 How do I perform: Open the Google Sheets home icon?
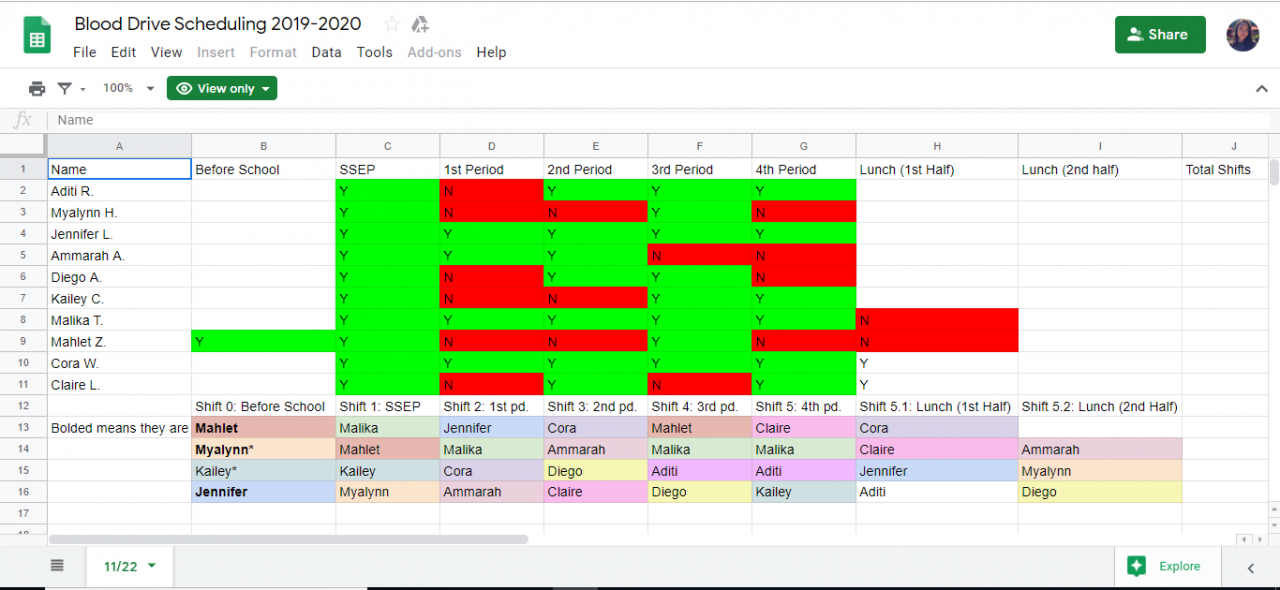(x=38, y=36)
